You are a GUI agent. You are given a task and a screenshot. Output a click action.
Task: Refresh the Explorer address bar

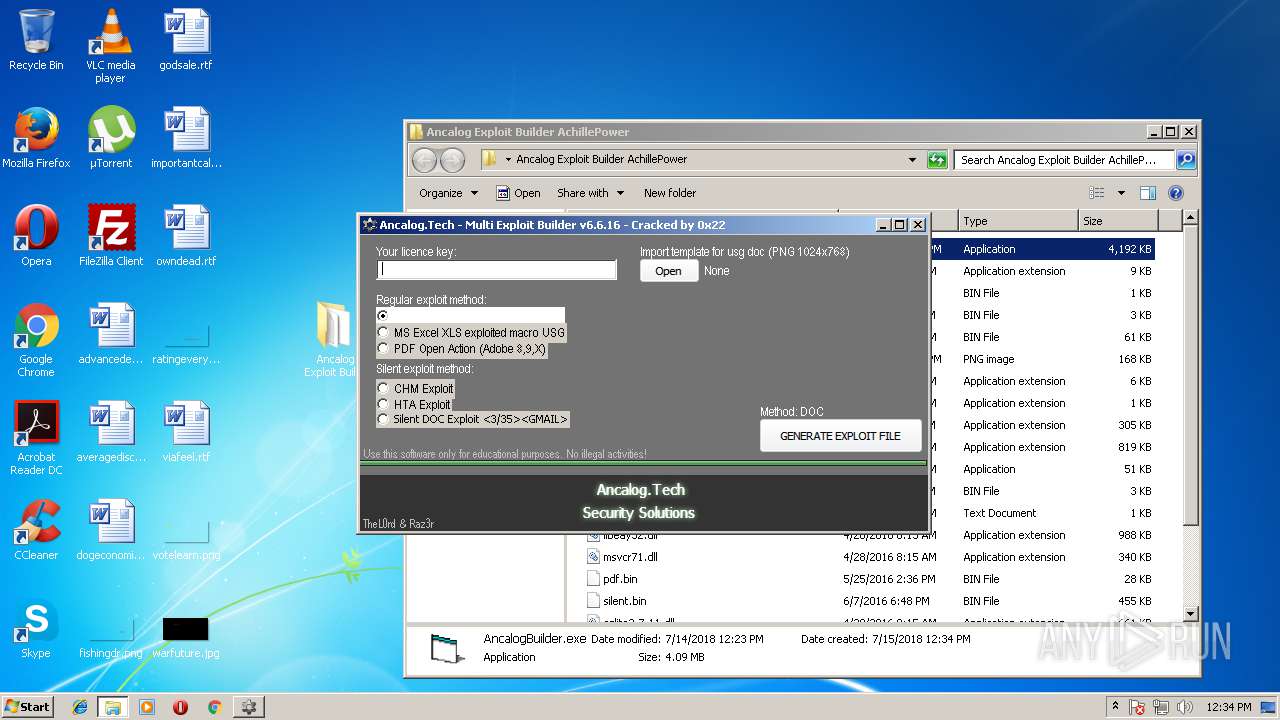(937, 160)
